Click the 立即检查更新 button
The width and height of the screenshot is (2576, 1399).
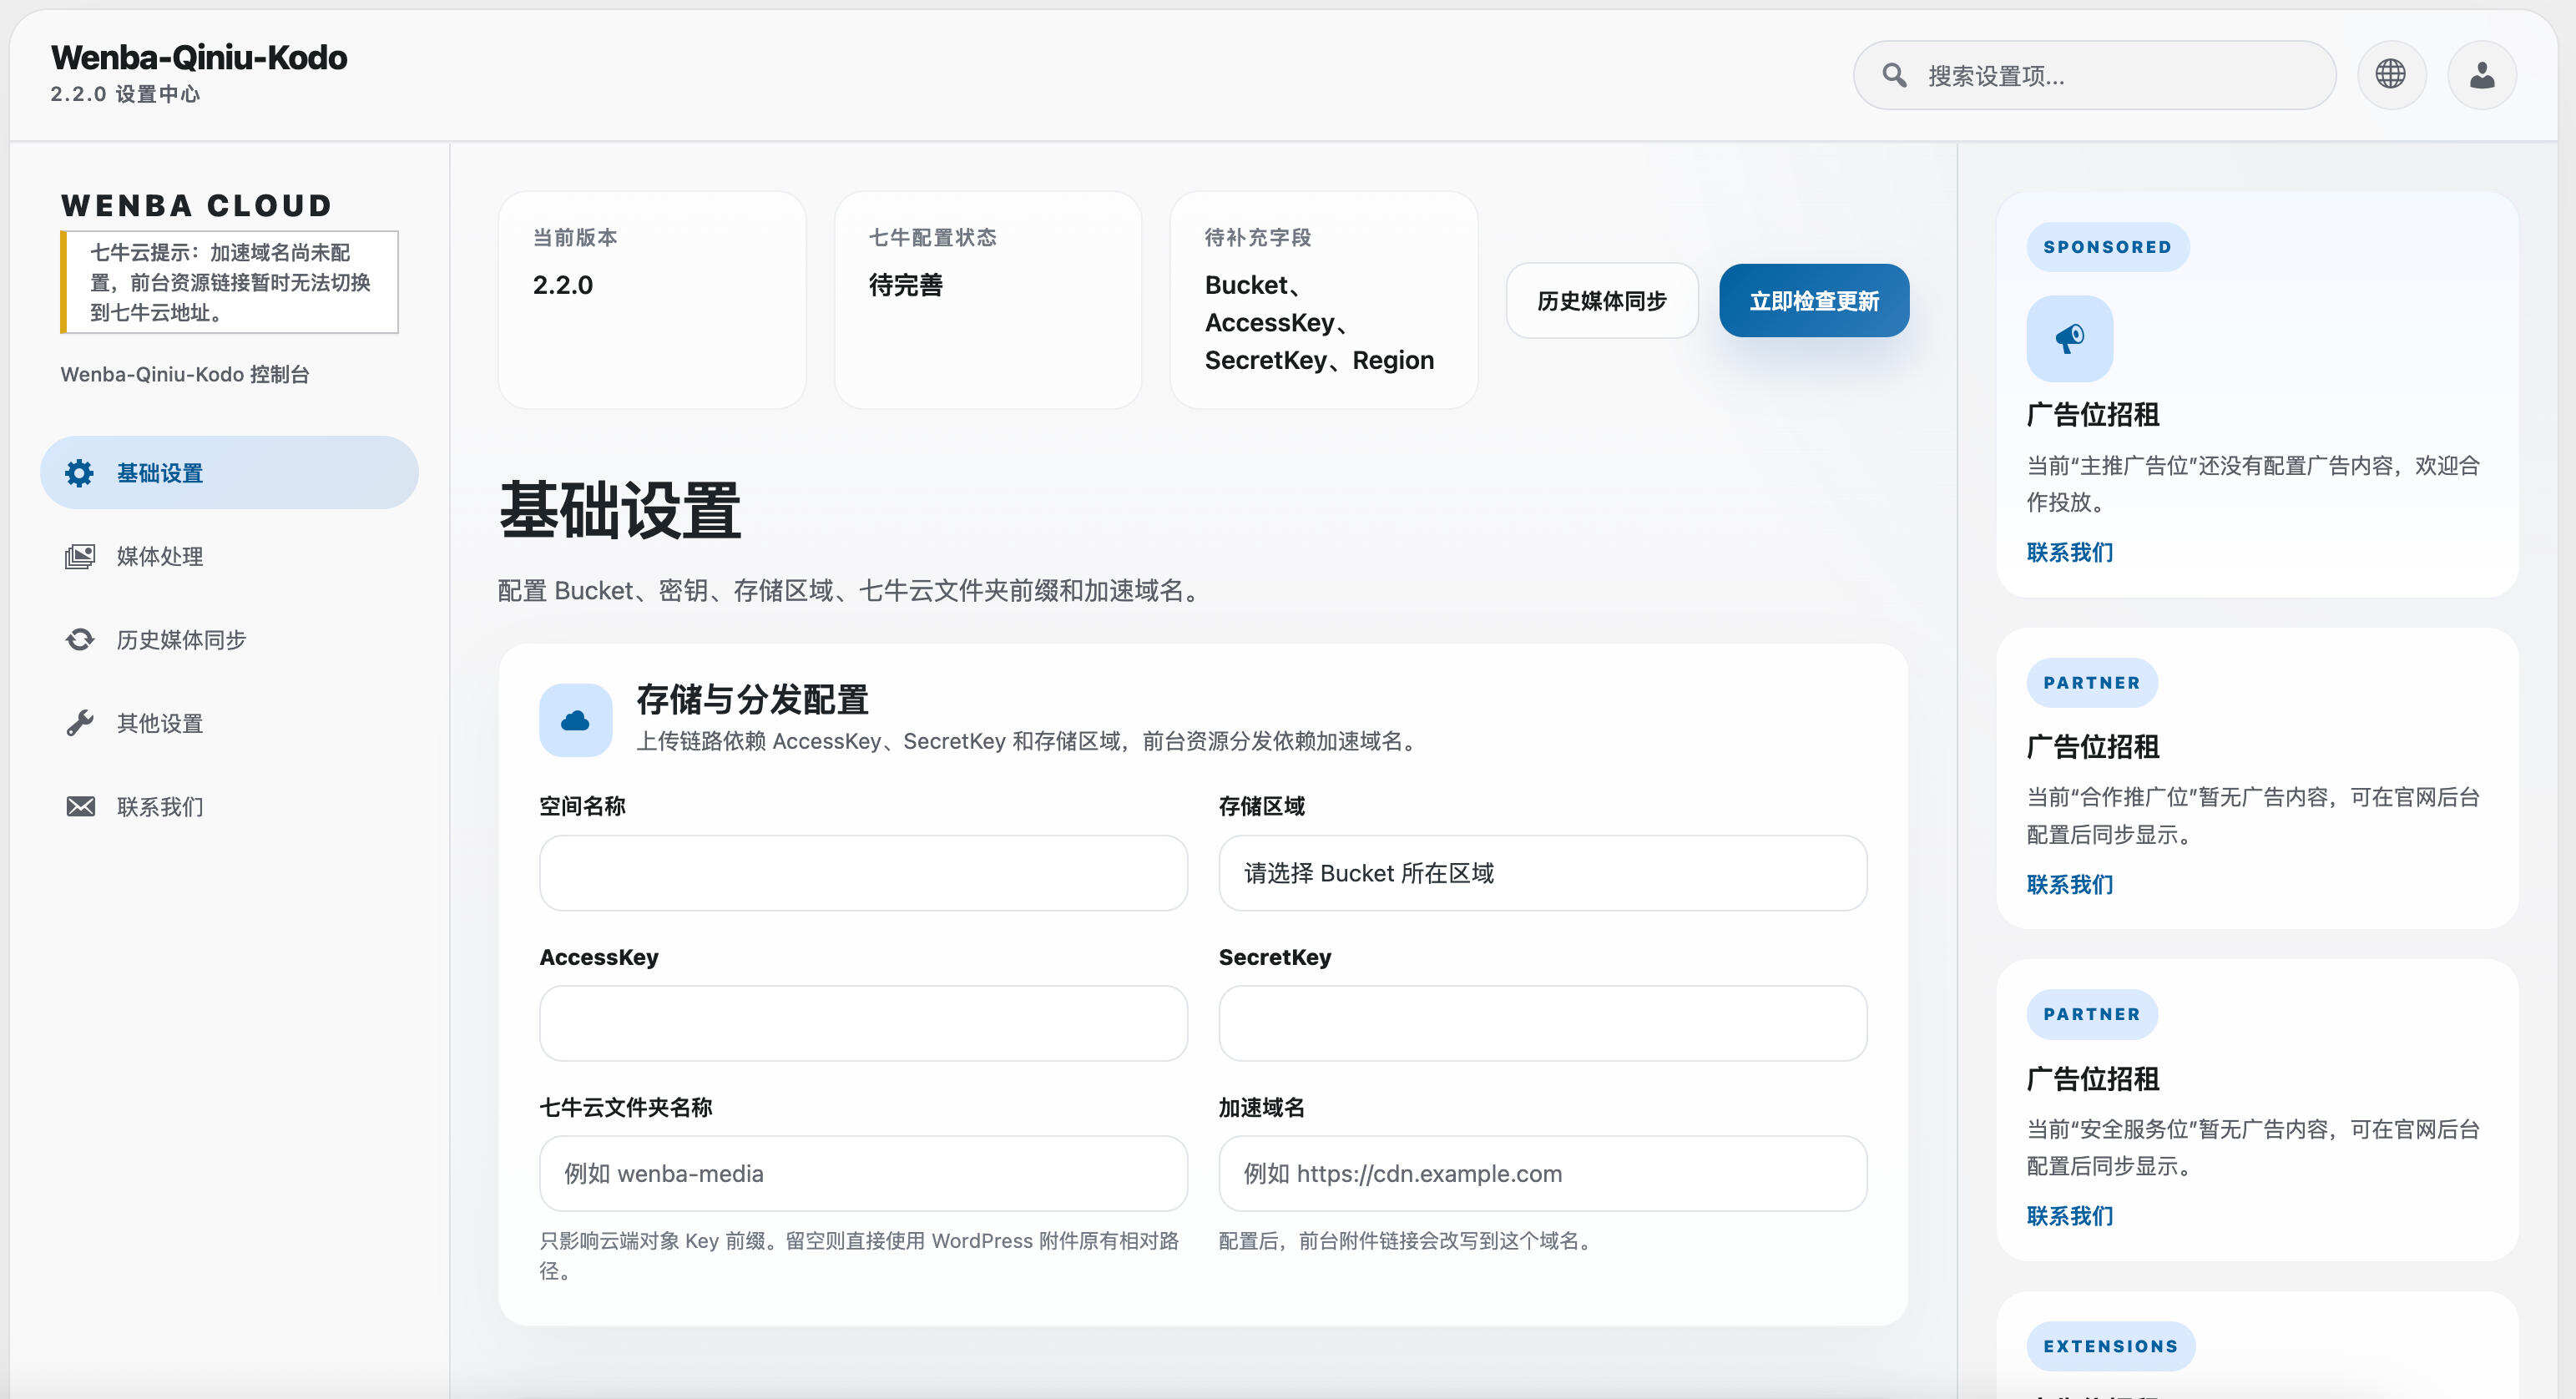1813,300
